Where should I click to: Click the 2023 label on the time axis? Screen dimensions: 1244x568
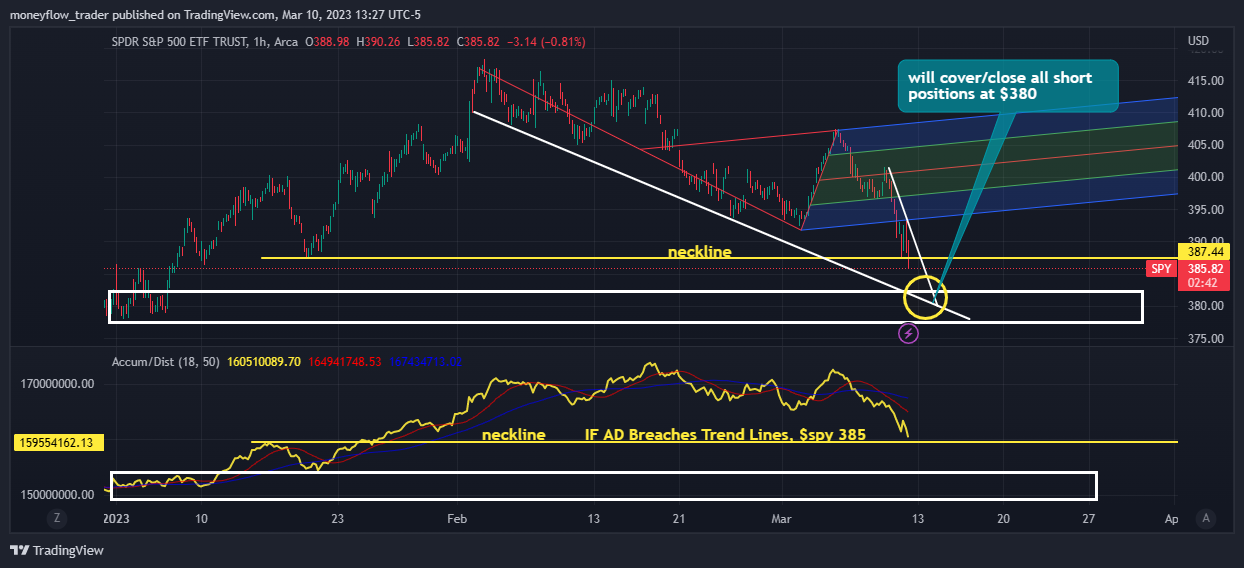[x=118, y=518]
